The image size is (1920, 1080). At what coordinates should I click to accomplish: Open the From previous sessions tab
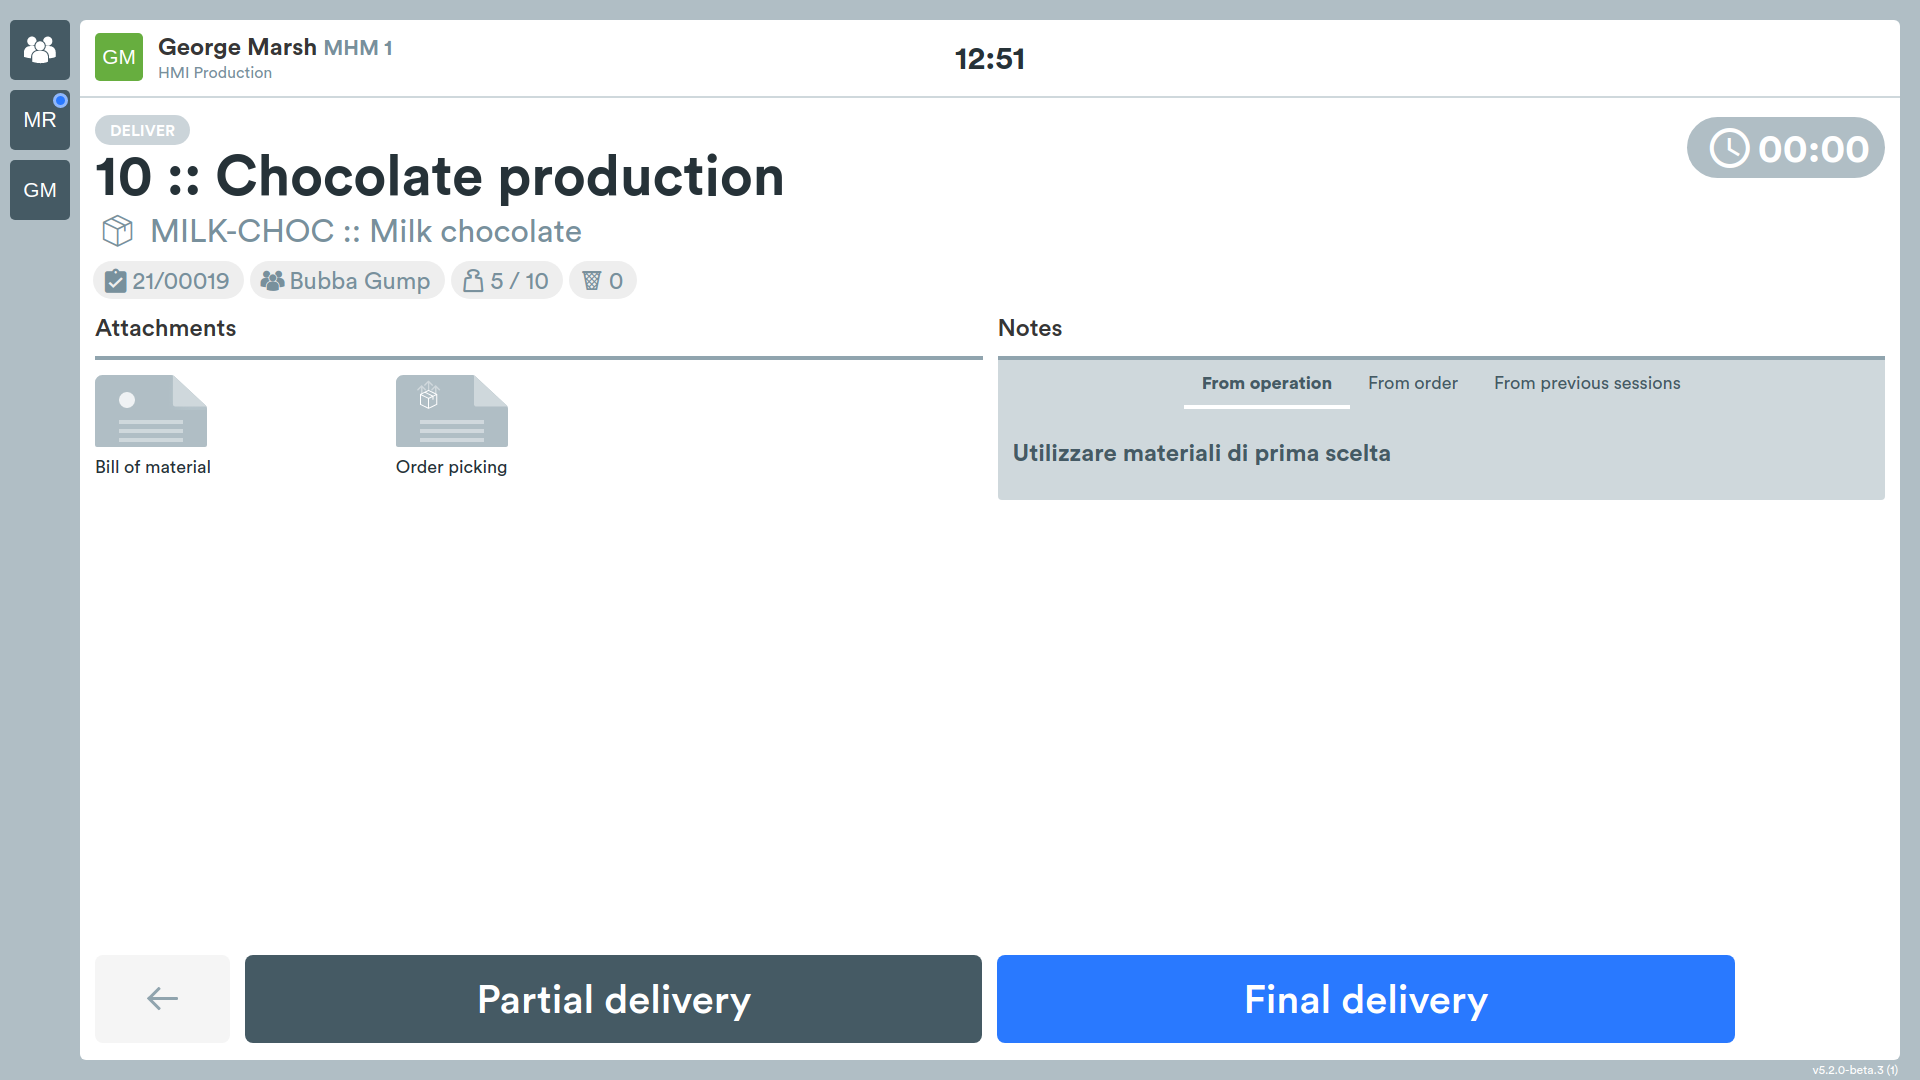[x=1587, y=384]
